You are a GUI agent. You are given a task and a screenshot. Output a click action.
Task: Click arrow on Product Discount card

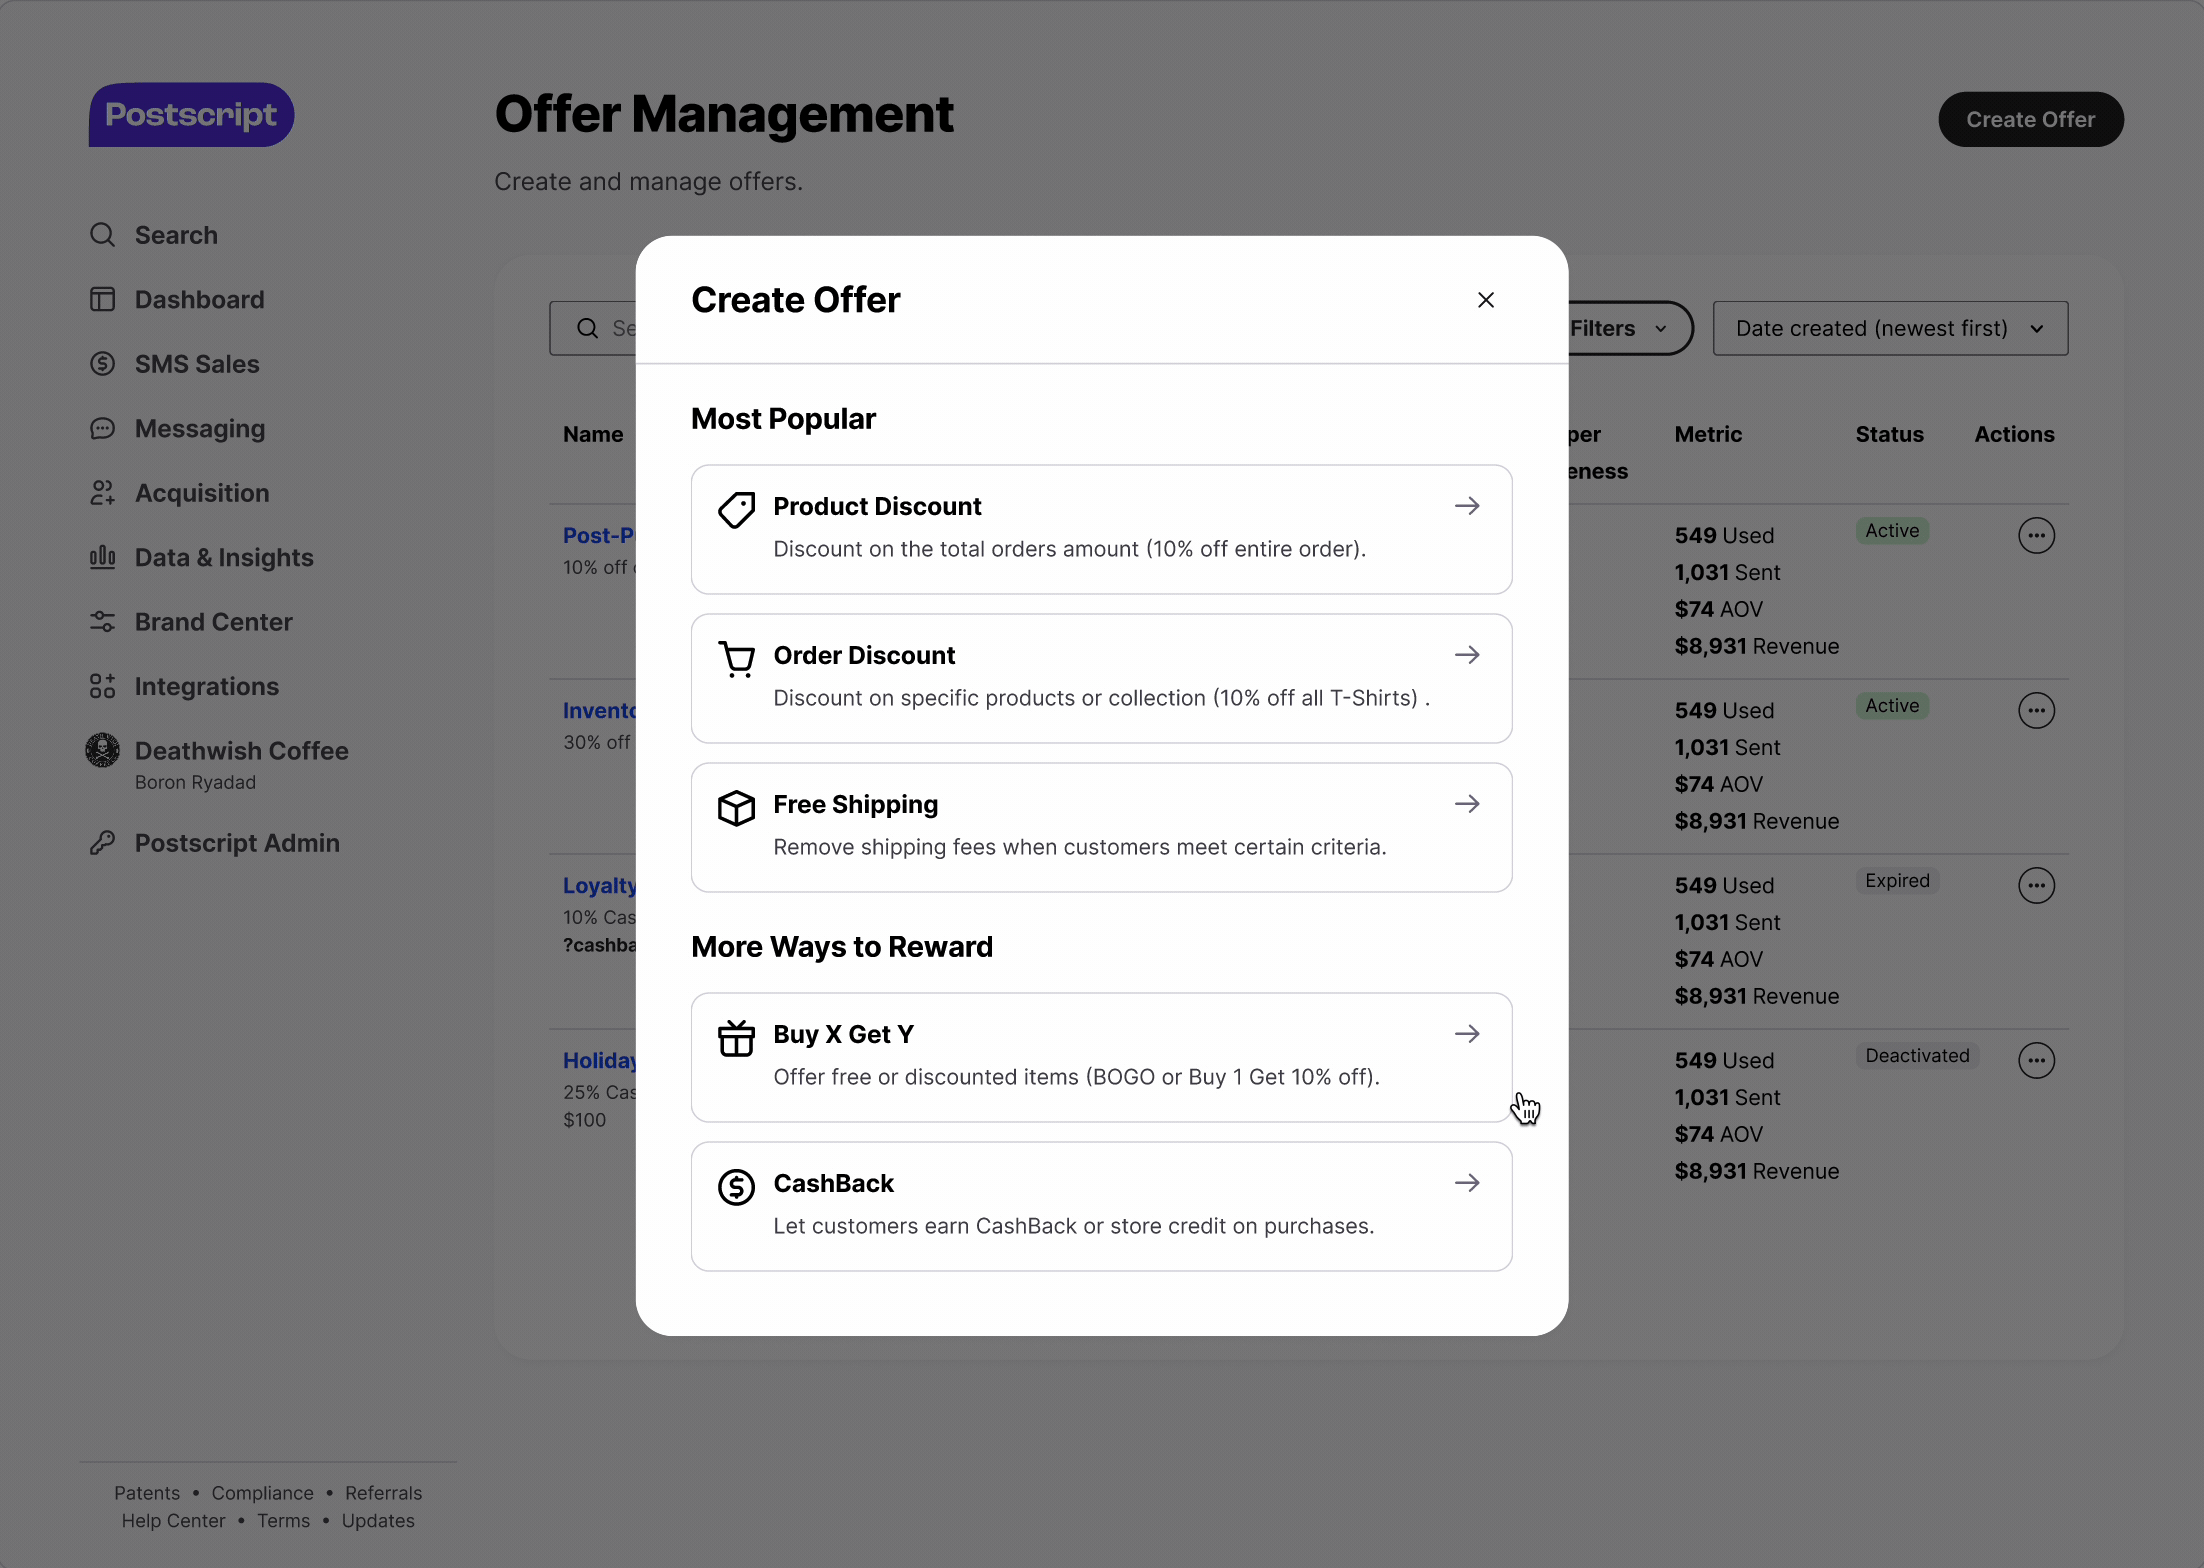(1466, 506)
